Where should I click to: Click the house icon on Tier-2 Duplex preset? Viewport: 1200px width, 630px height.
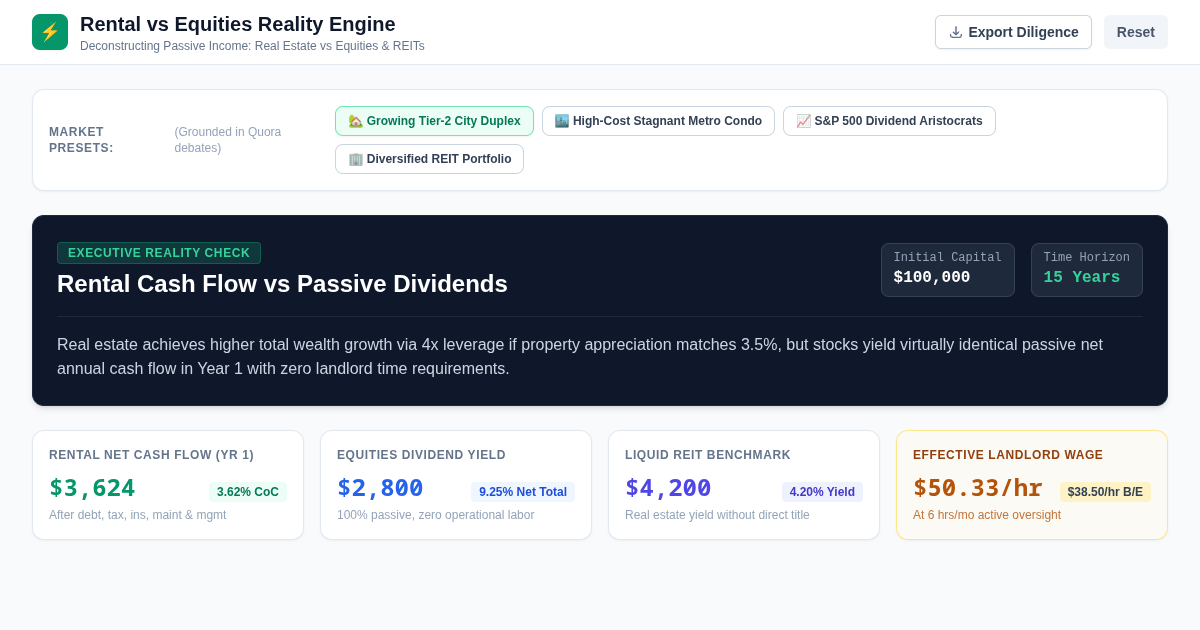point(355,121)
